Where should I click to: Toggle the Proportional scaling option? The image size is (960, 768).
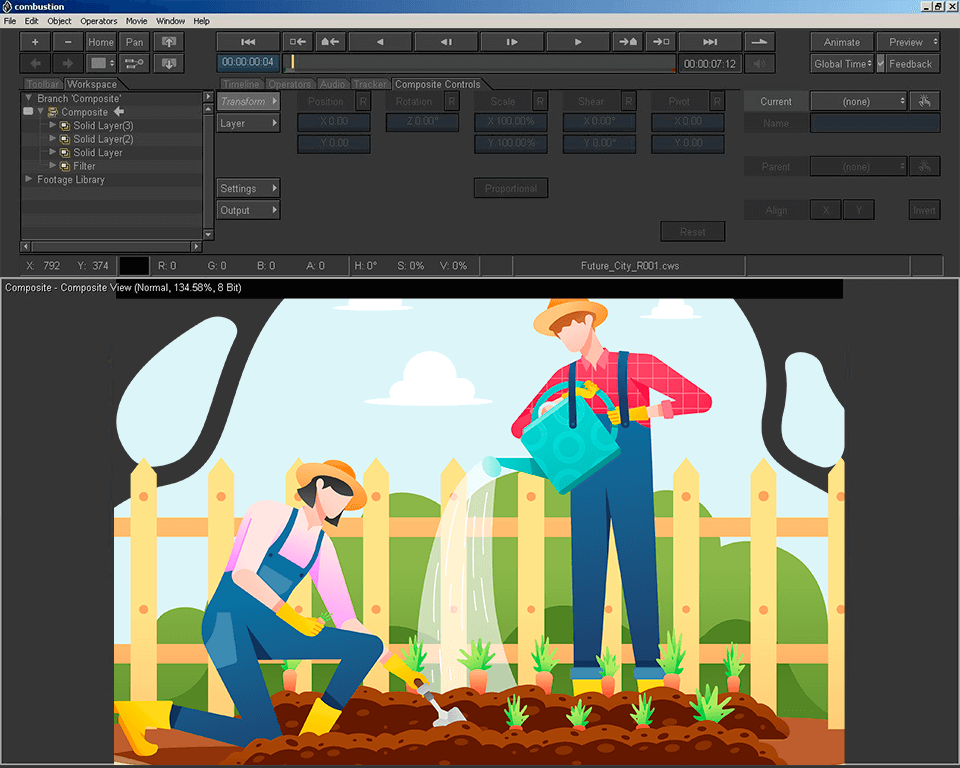pos(511,188)
